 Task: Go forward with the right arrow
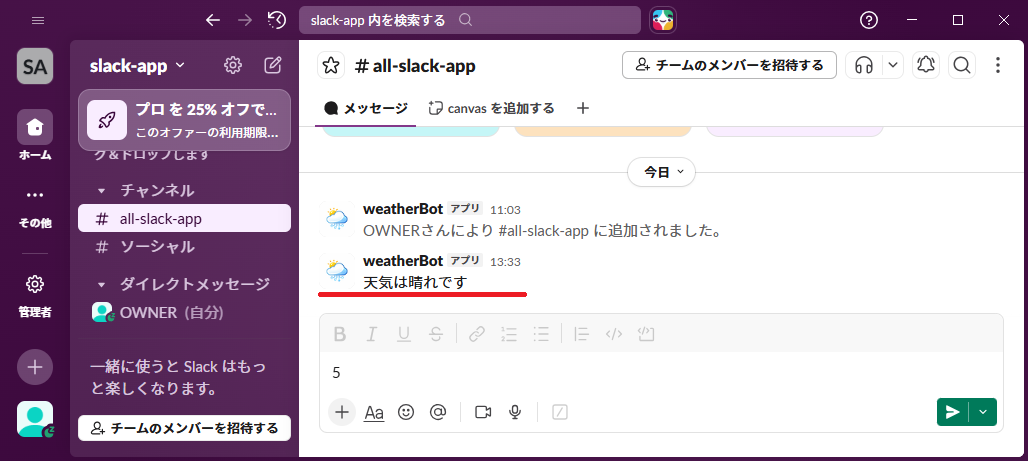(x=245, y=20)
